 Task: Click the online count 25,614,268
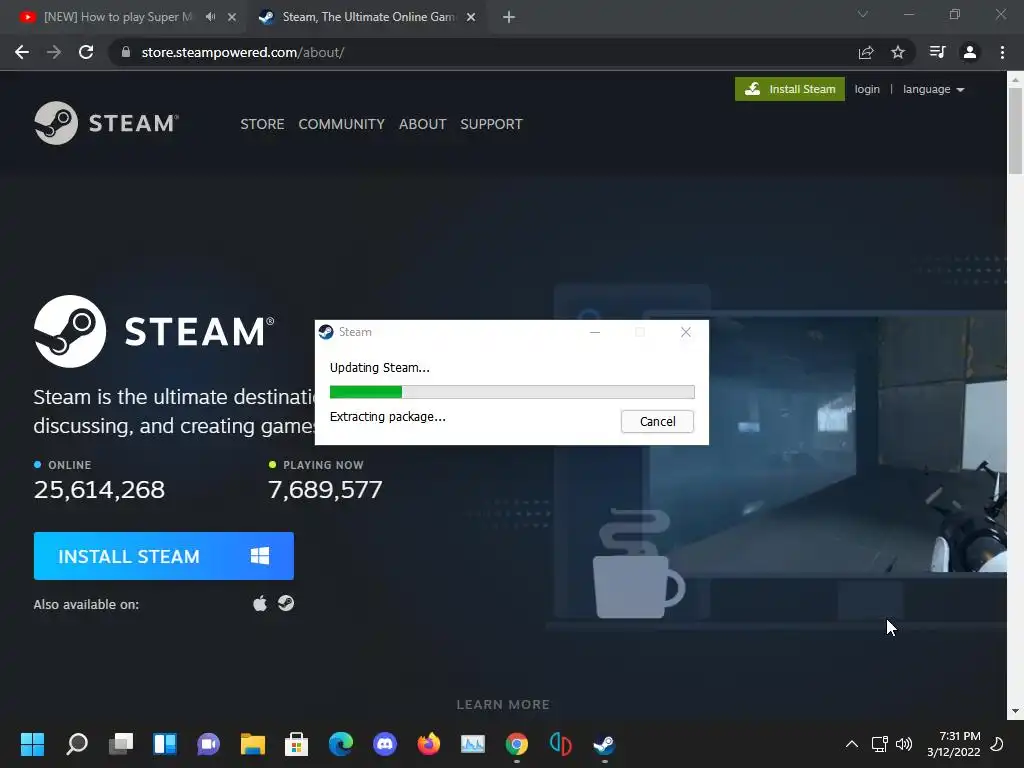99,489
